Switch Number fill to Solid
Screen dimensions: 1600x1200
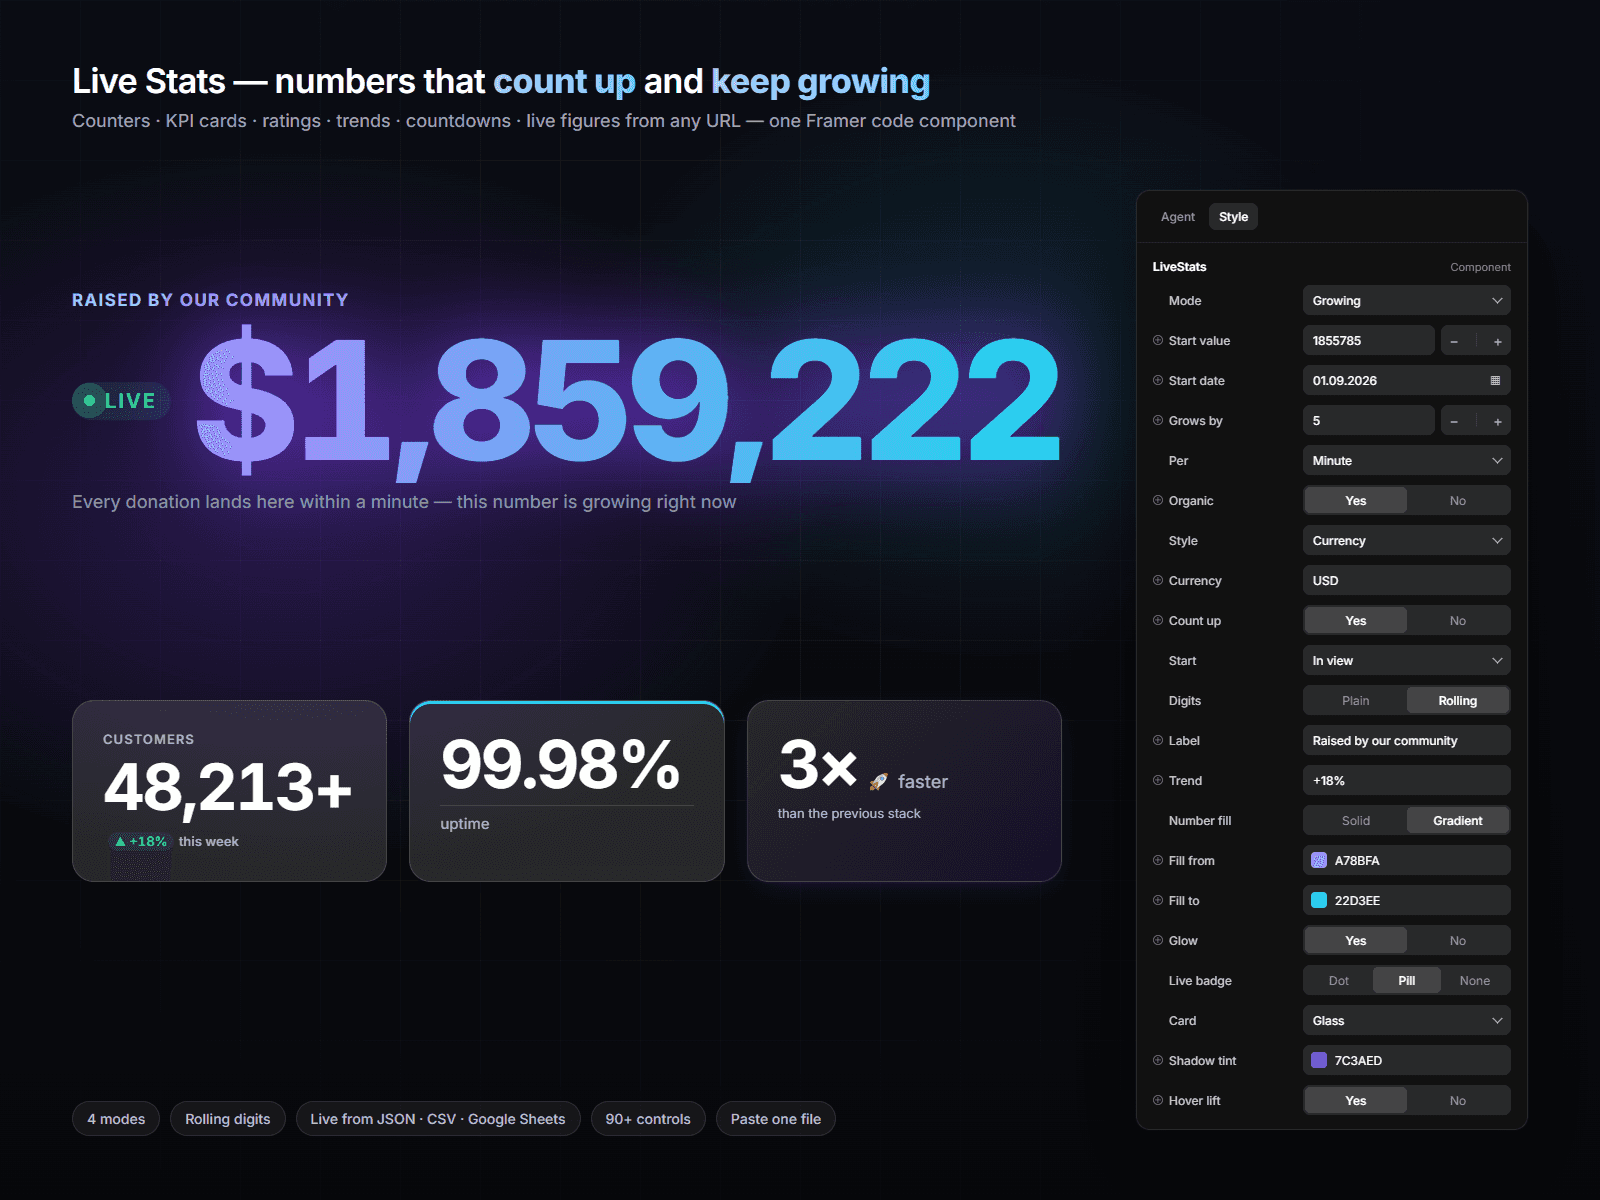point(1355,821)
